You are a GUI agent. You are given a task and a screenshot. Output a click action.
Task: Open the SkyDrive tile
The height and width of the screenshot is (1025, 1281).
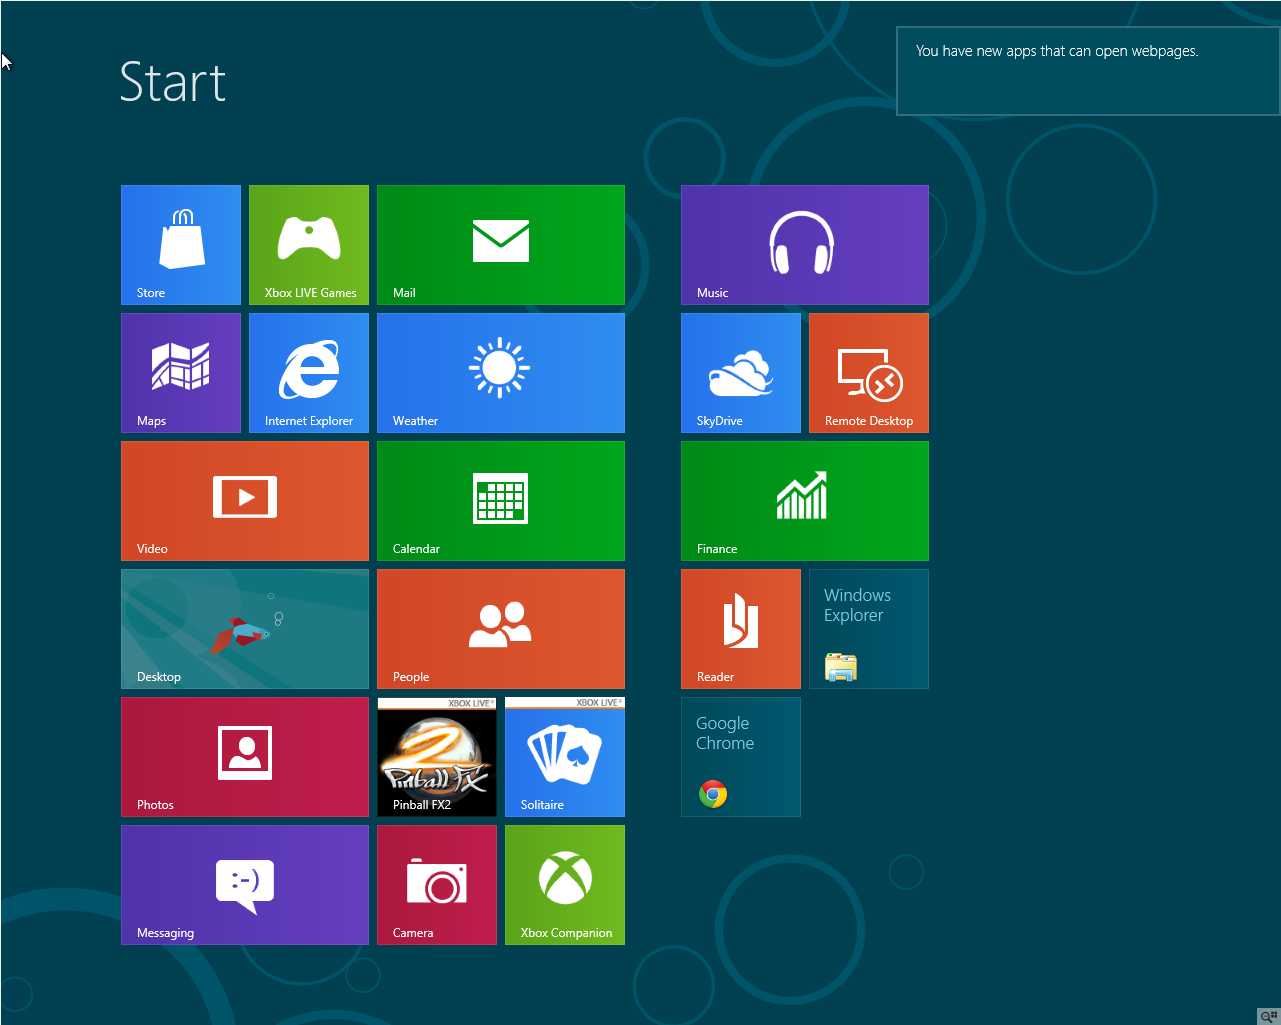(741, 373)
